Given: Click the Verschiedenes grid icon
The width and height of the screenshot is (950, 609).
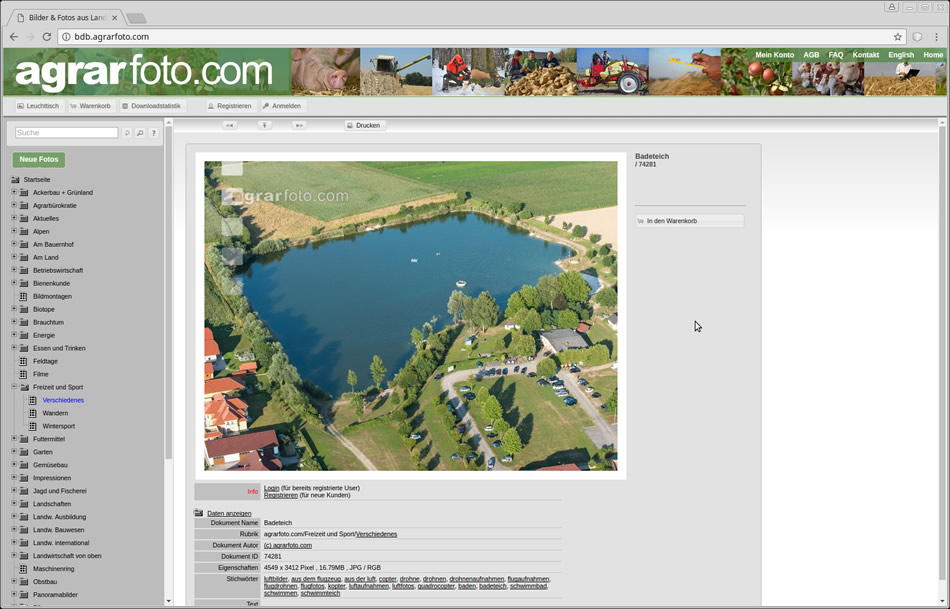Looking at the screenshot, I should pyautogui.click(x=33, y=401).
